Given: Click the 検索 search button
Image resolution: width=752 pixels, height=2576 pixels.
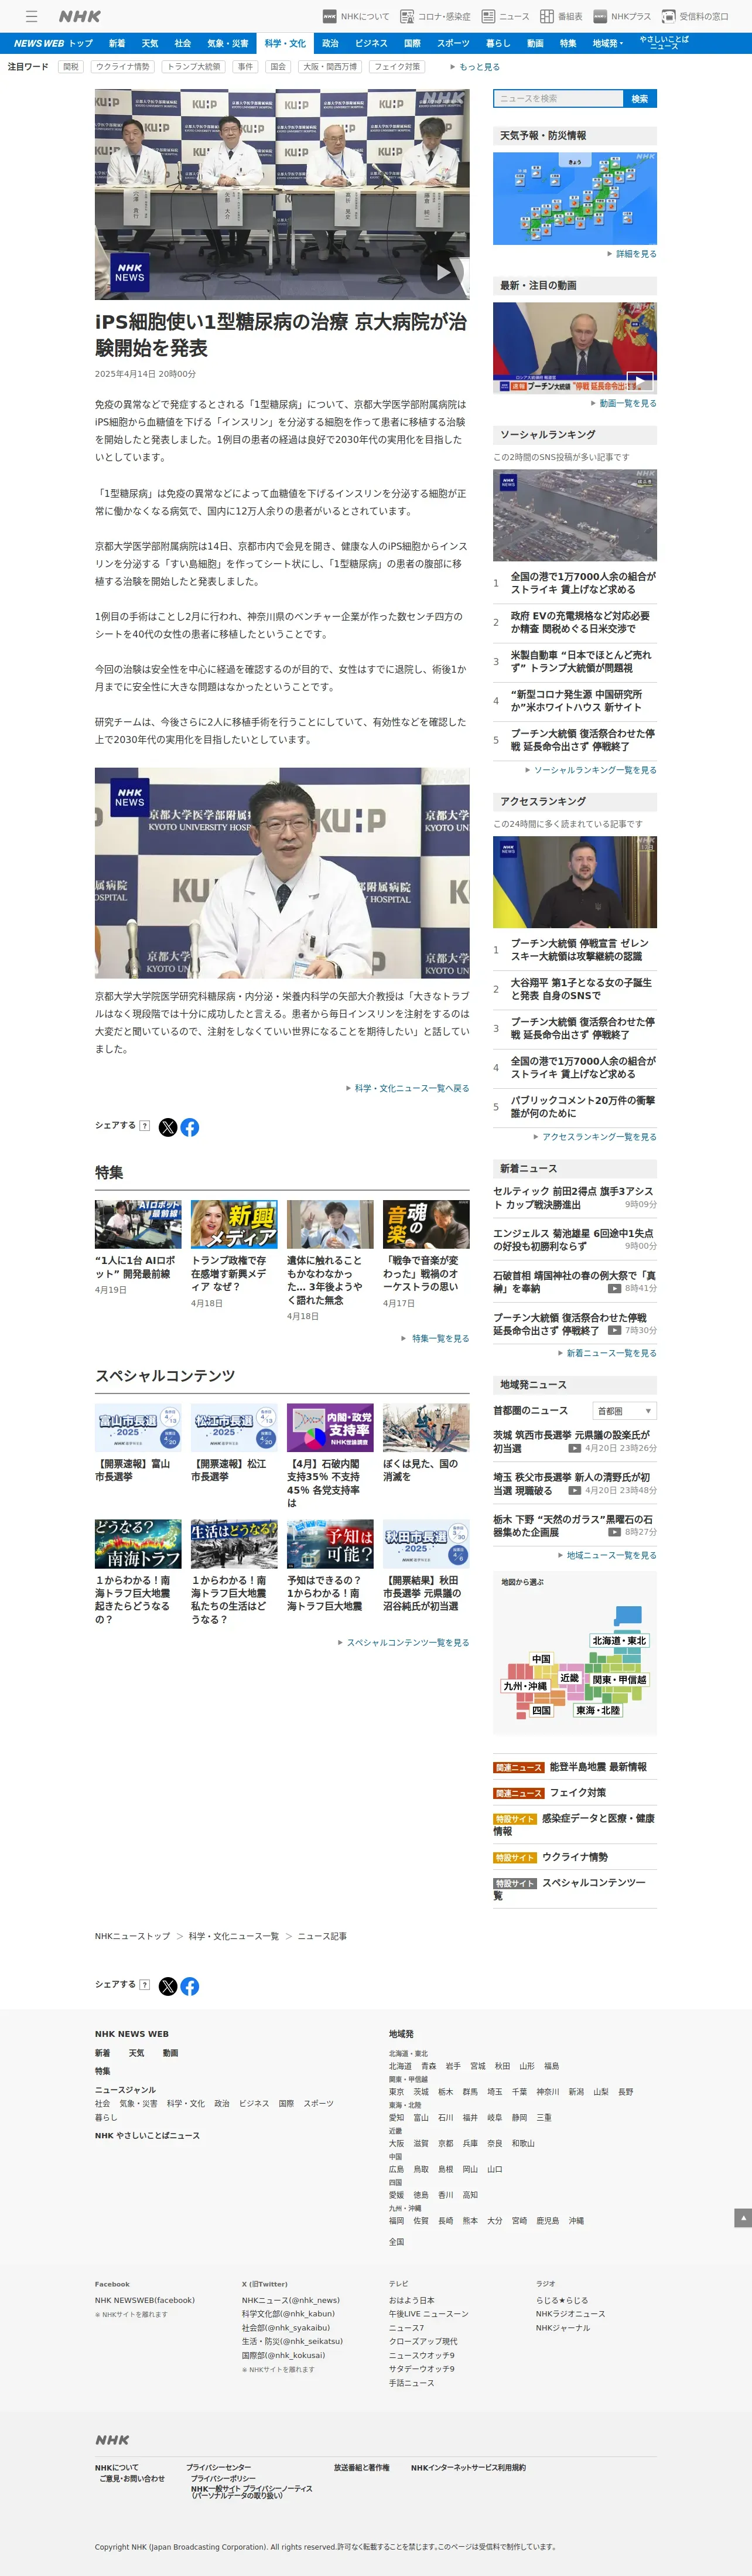Looking at the screenshot, I should (640, 99).
